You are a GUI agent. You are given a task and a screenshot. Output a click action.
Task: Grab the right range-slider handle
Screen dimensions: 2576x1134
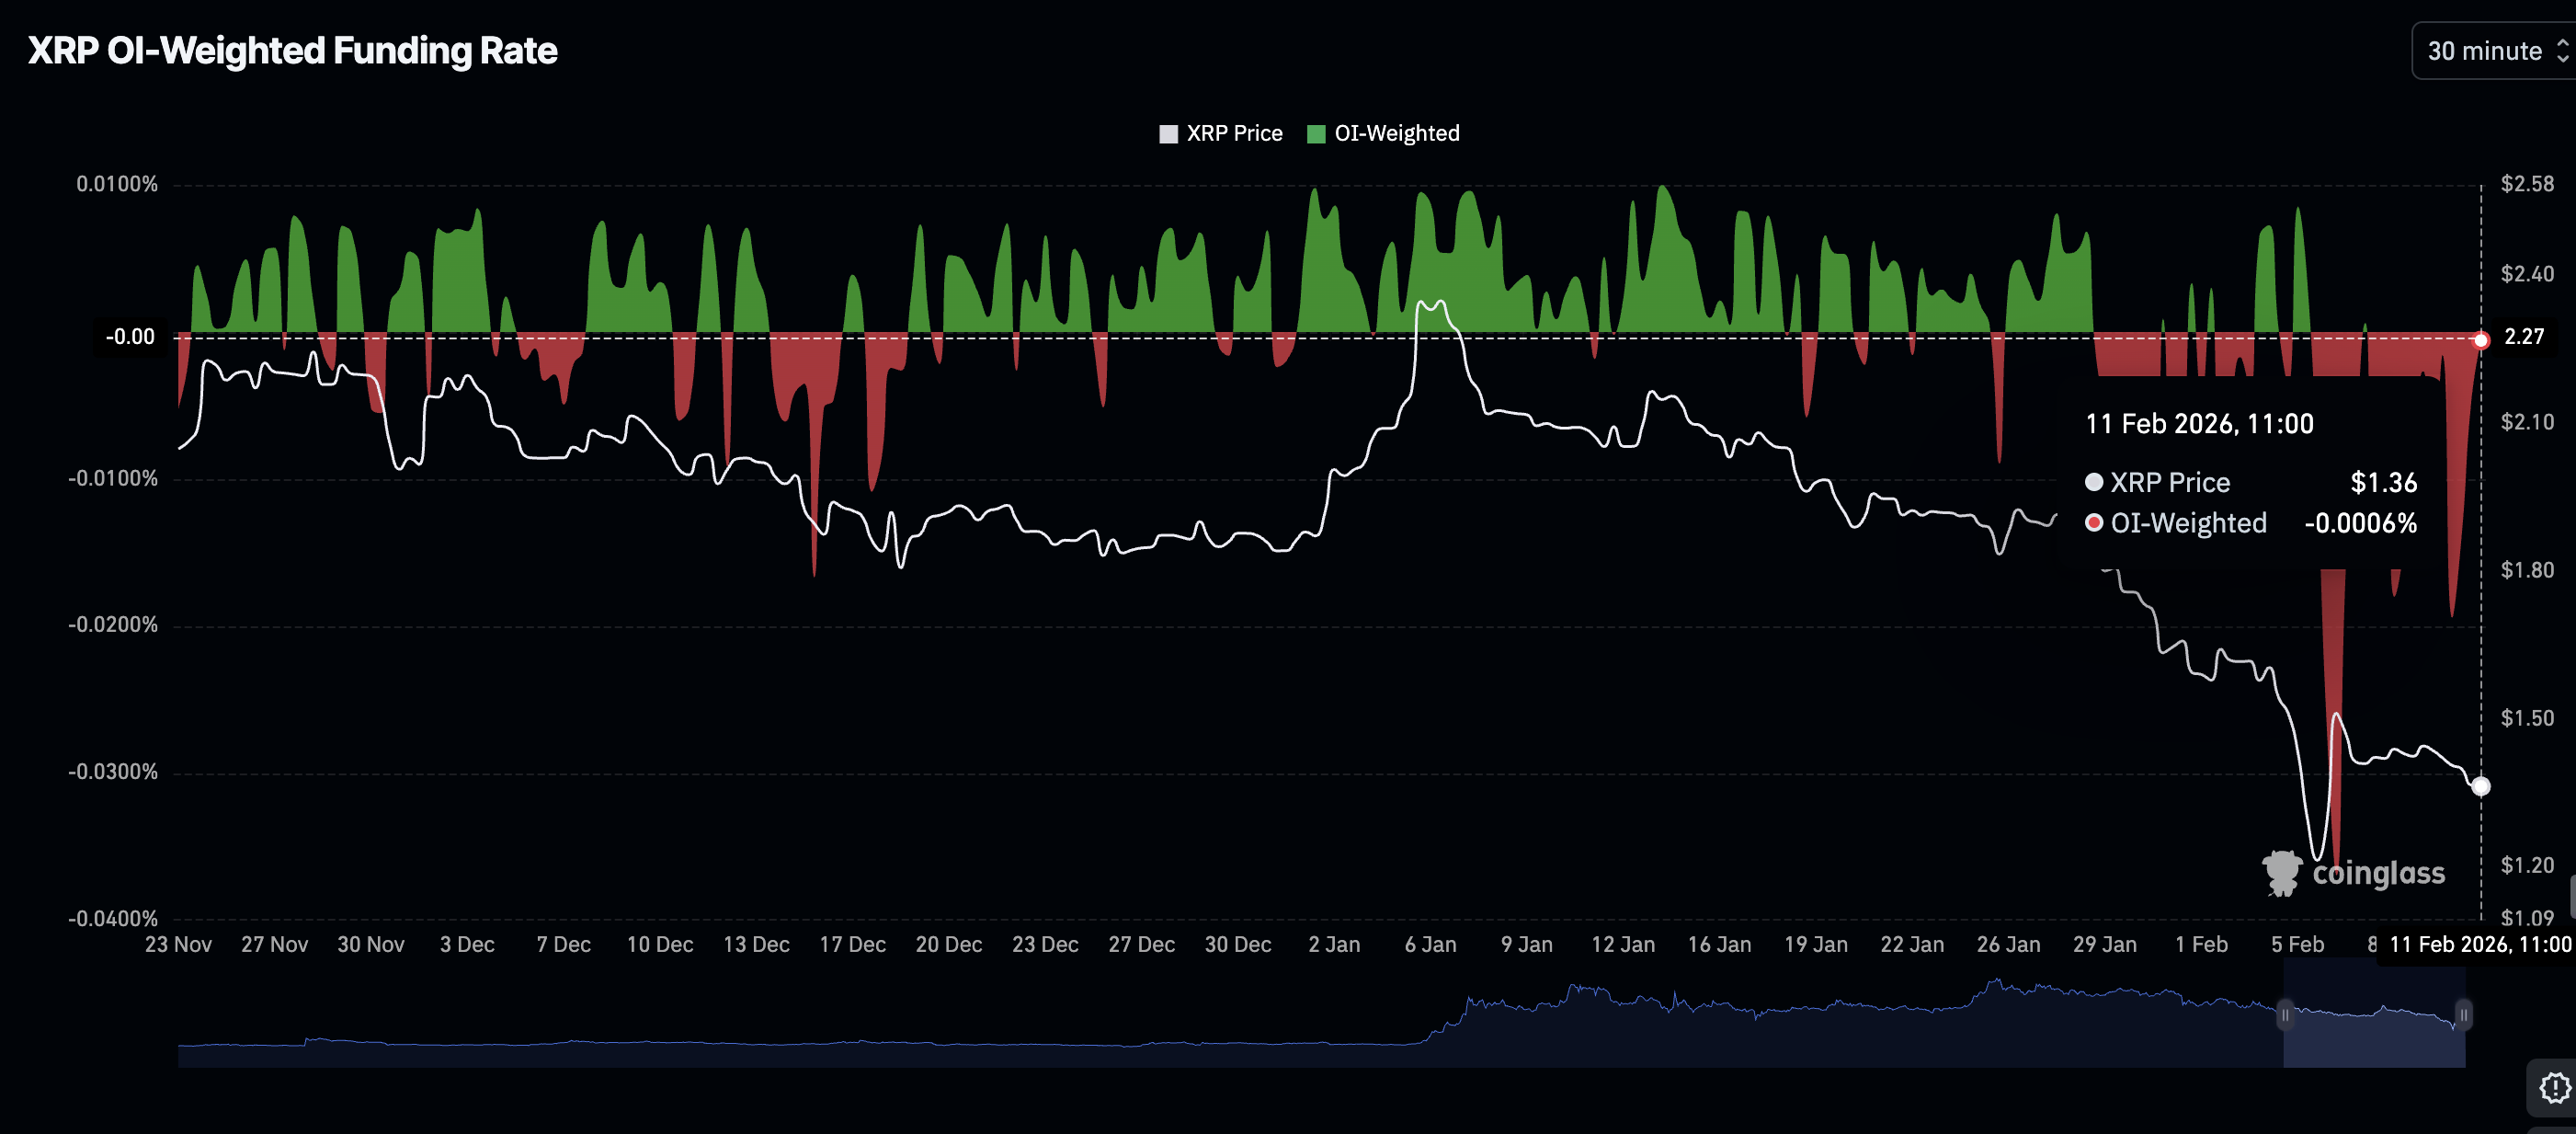pos(2464,1015)
